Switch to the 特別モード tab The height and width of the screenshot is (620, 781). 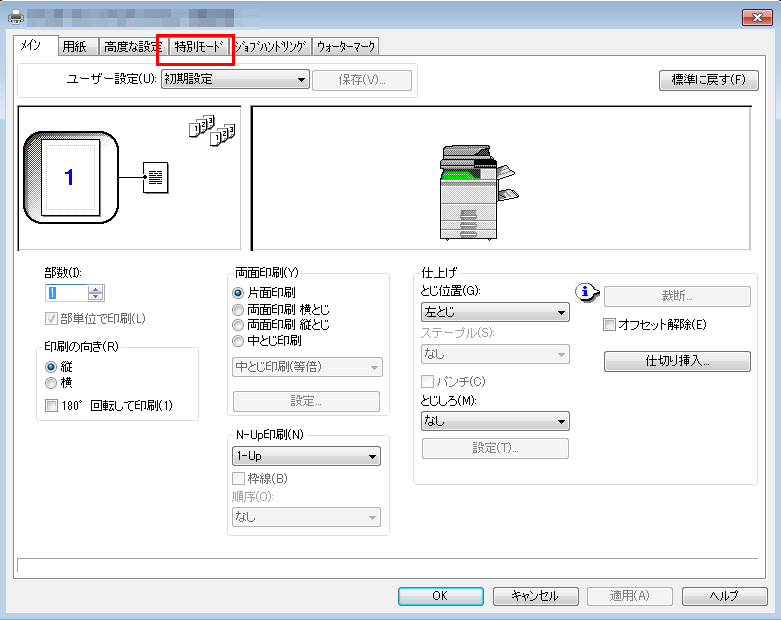[x=201, y=46]
